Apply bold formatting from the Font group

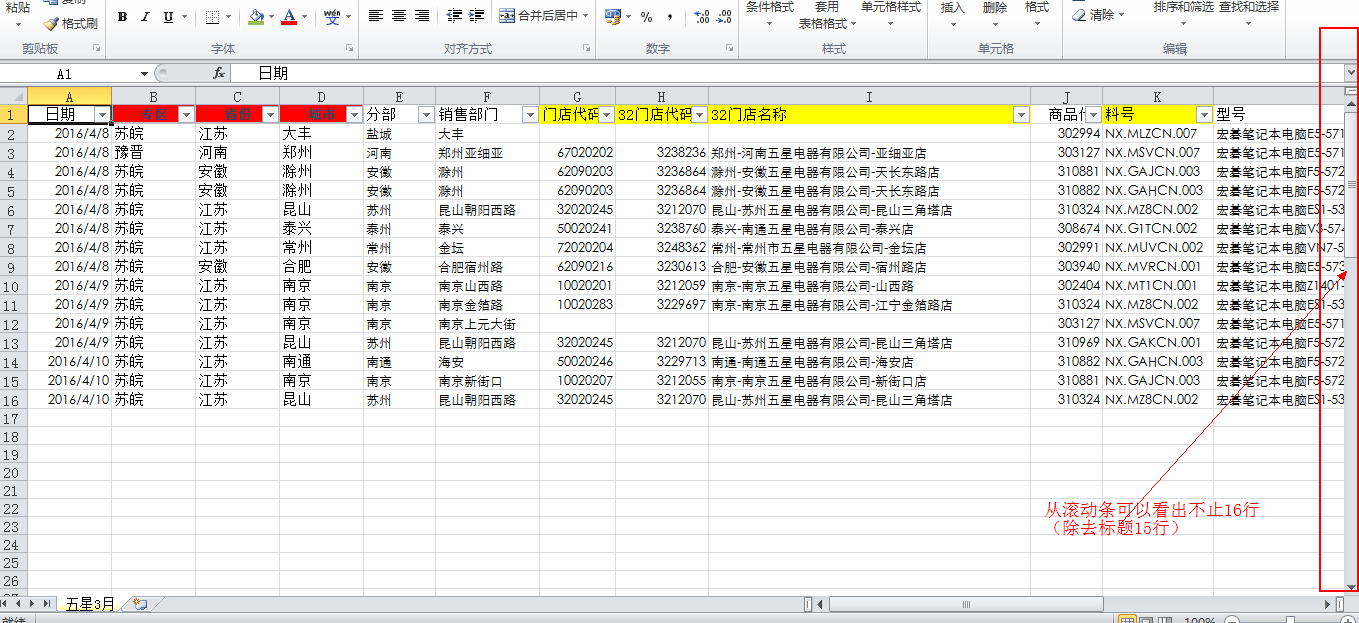[x=122, y=18]
